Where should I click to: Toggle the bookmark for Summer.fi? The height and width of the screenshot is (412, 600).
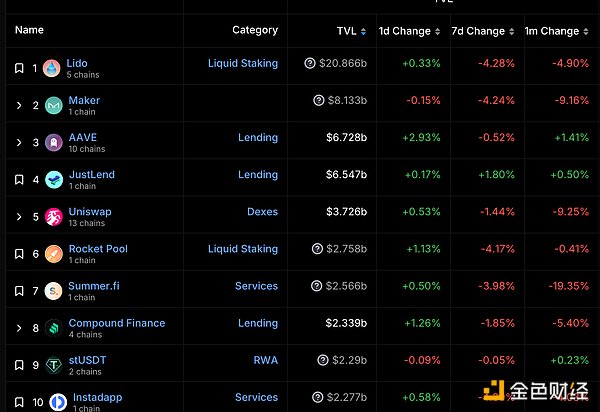pos(19,291)
